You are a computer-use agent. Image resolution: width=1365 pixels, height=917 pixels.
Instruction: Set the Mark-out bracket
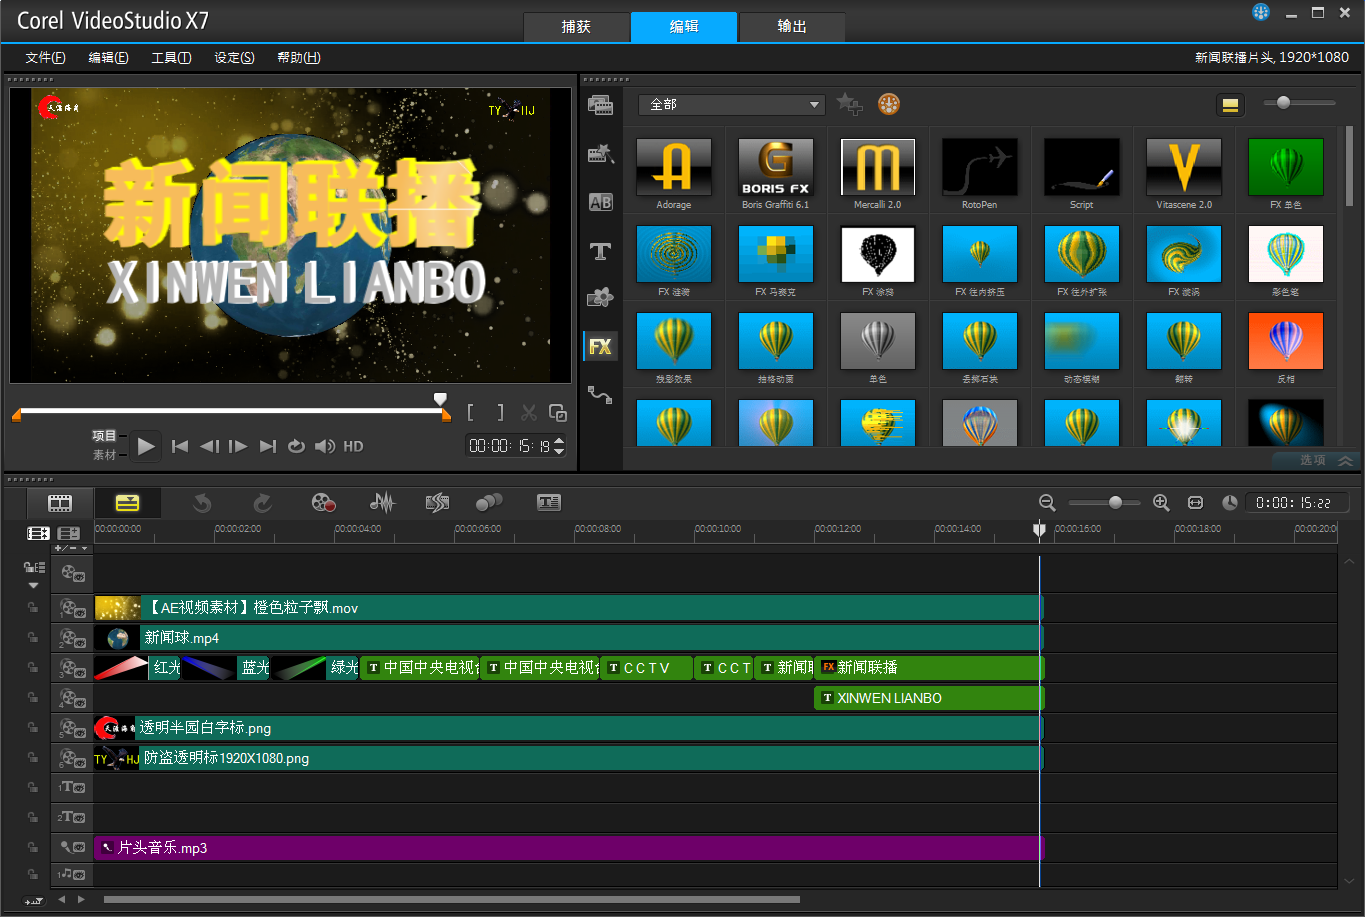[500, 413]
